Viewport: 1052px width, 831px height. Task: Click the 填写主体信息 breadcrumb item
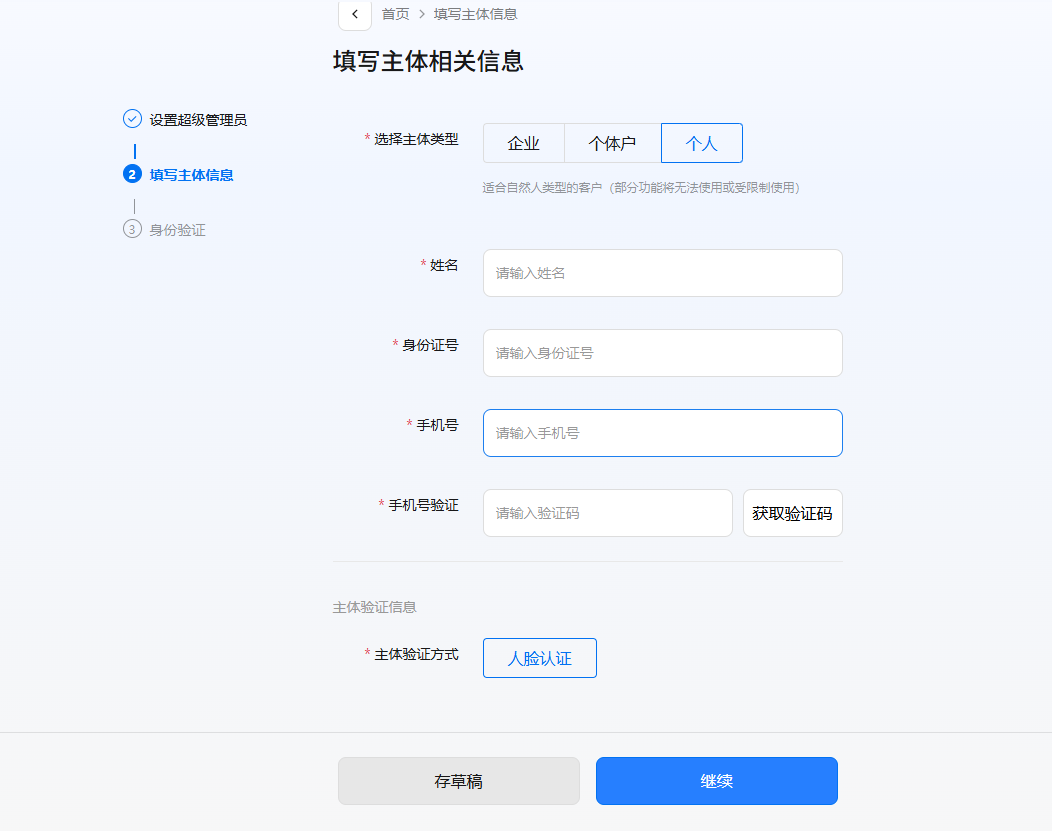[x=475, y=14]
